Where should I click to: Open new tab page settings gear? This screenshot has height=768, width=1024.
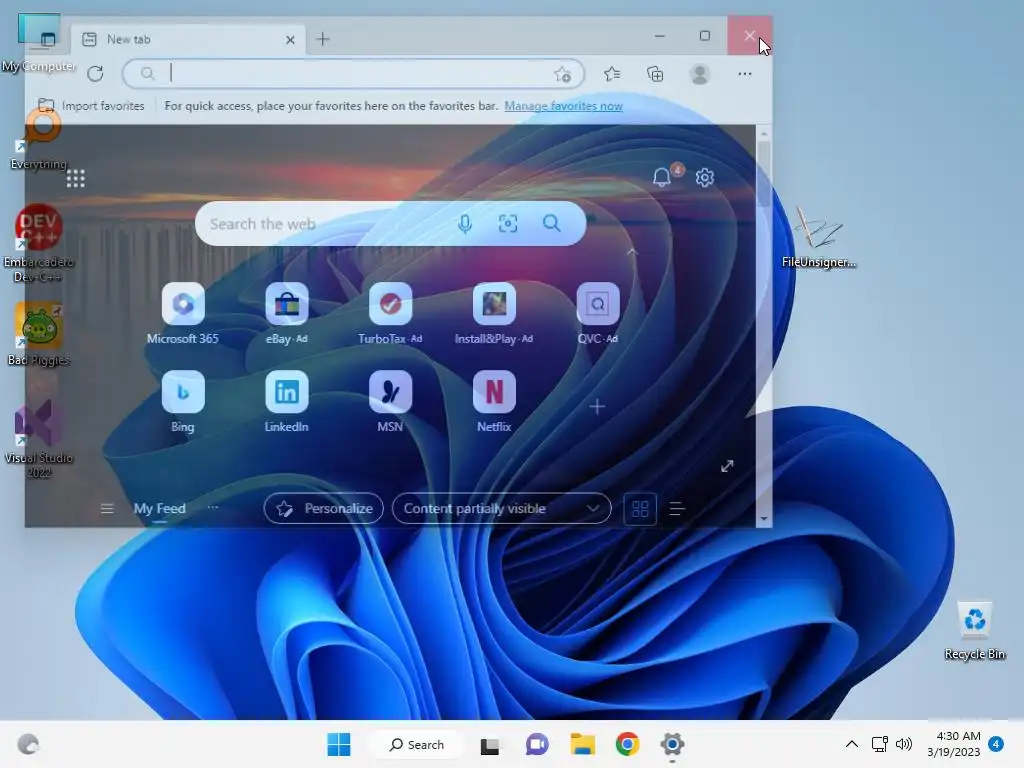[x=705, y=178]
